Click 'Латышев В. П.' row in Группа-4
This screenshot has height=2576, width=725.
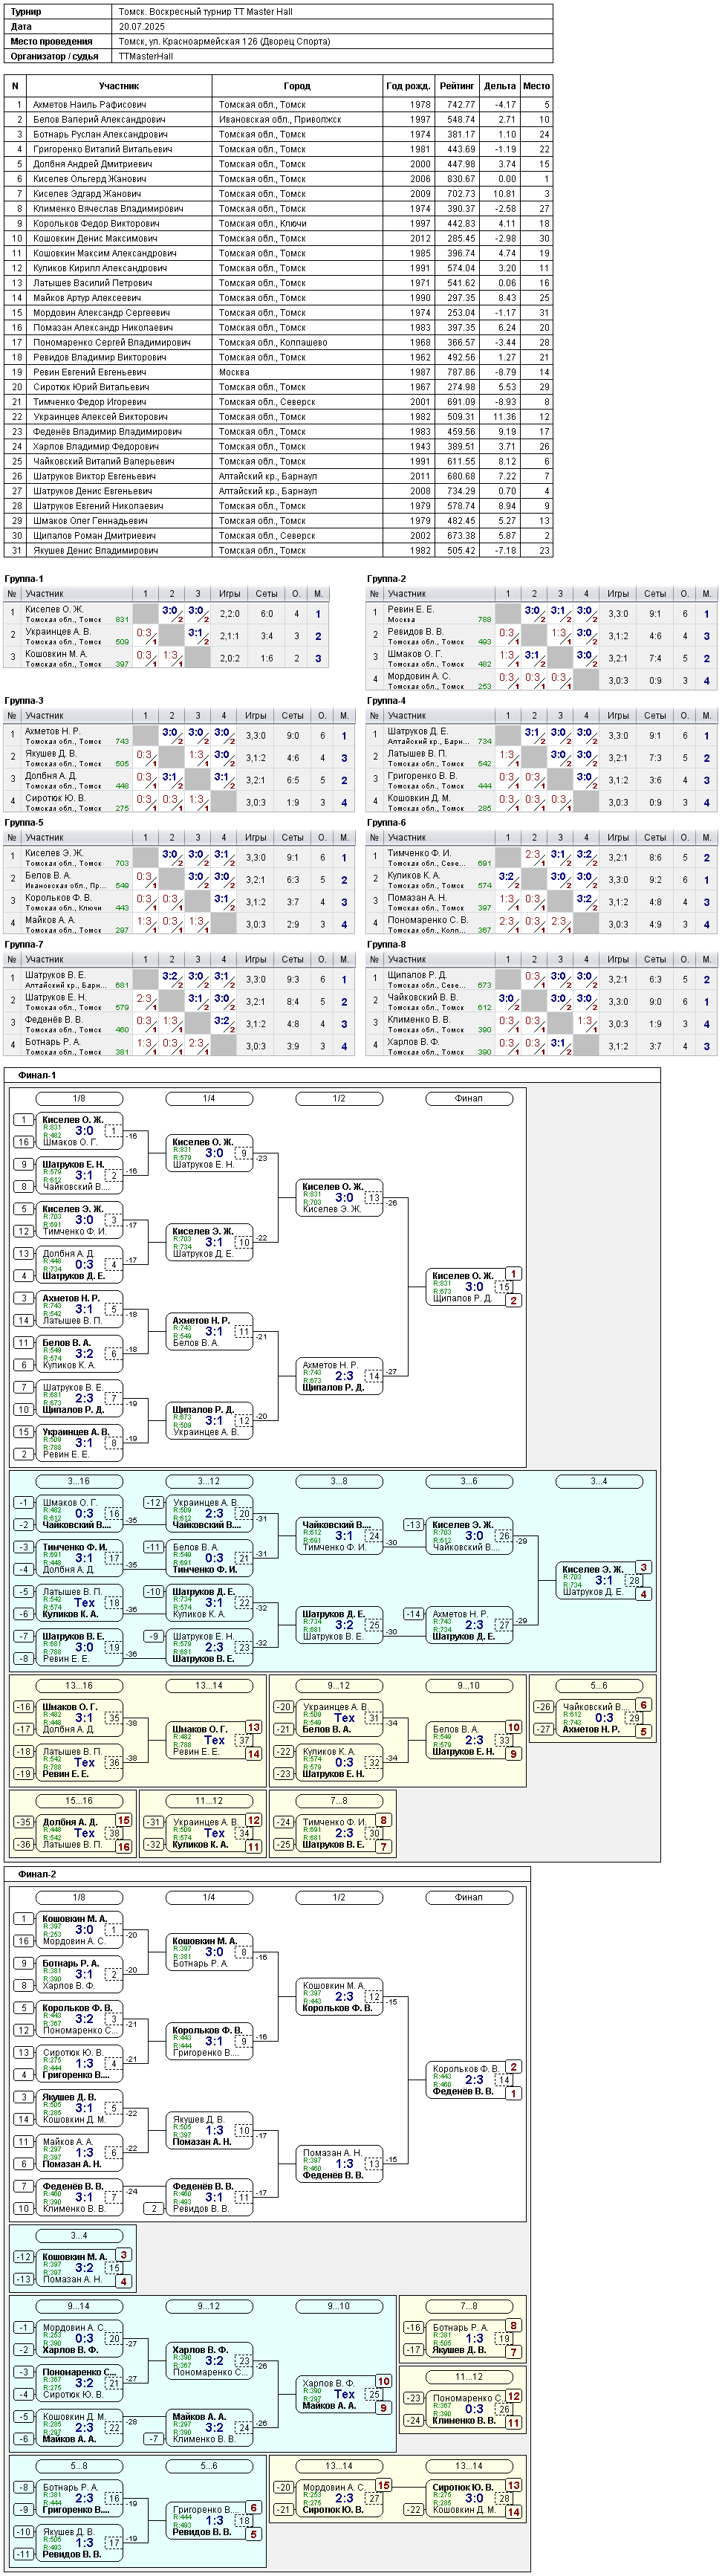(x=542, y=758)
